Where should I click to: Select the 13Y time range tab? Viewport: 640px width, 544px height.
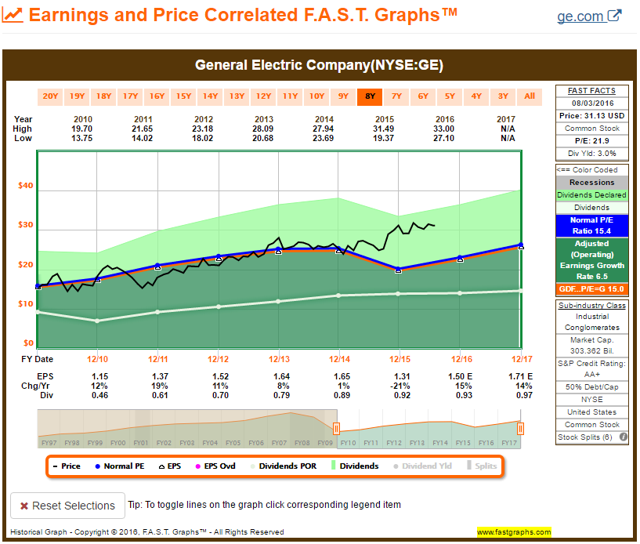pyautogui.click(x=237, y=97)
